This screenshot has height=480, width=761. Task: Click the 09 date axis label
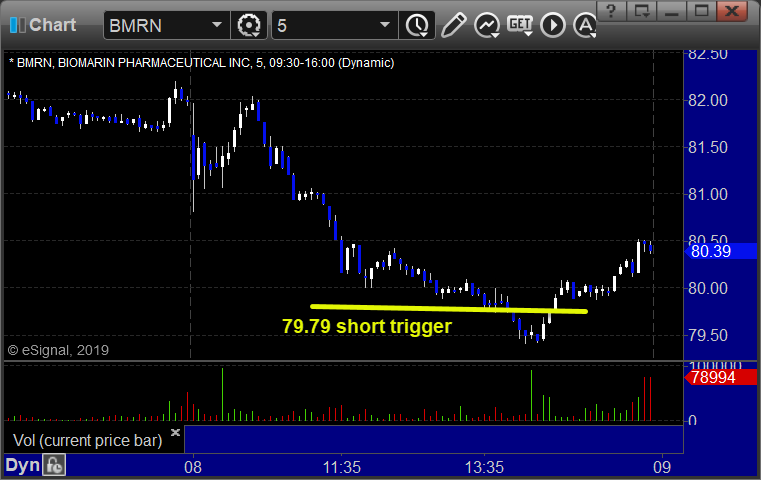pos(662,467)
